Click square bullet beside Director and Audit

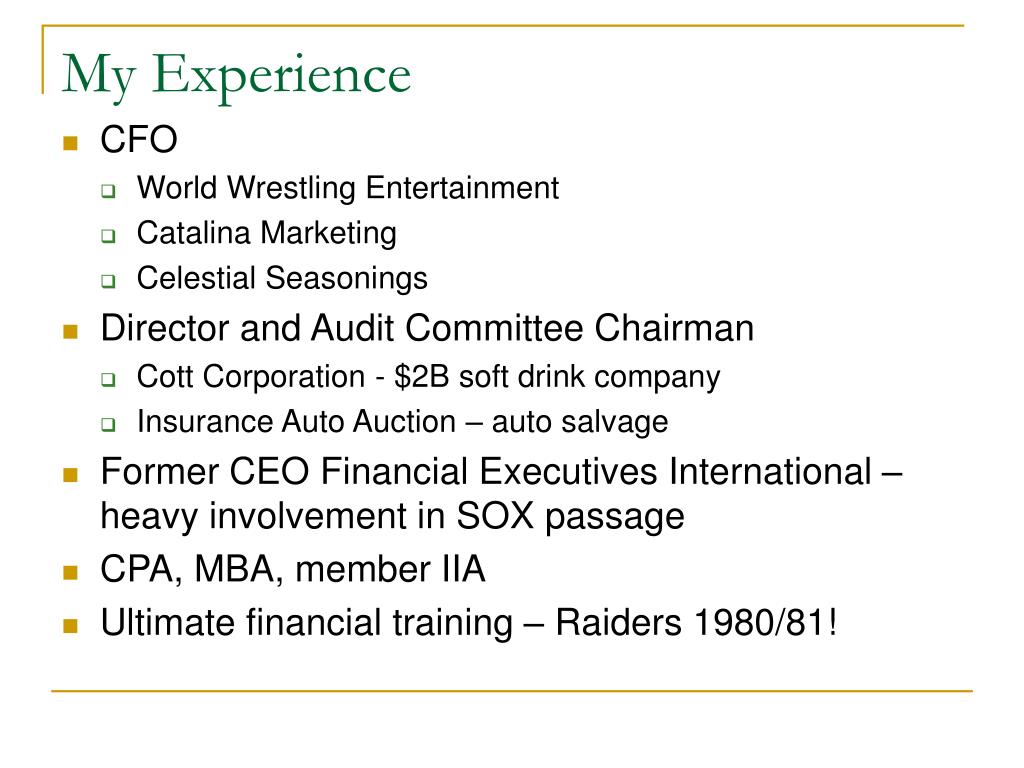pyautogui.click(x=71, y=332)
